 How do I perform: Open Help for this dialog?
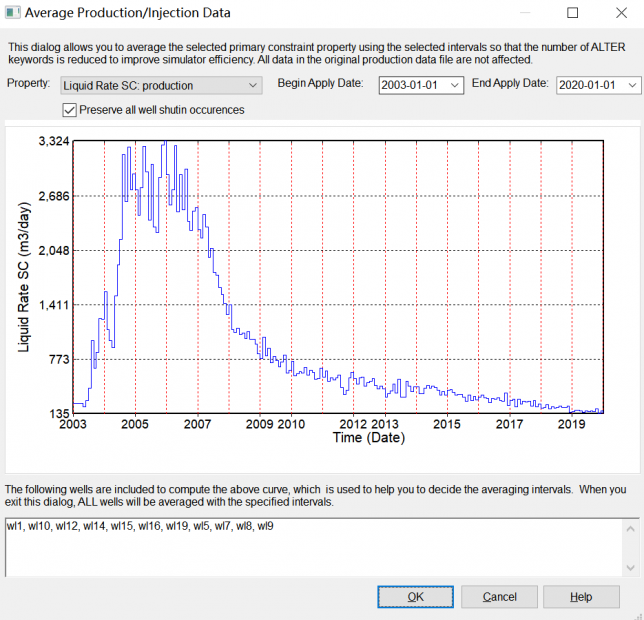pos(581,597)
